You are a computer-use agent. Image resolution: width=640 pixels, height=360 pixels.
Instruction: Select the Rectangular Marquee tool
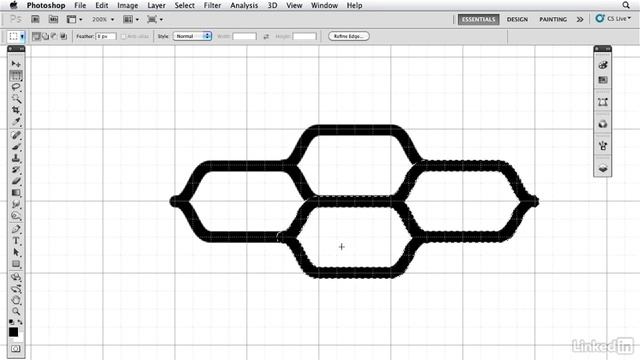[16, 76]
